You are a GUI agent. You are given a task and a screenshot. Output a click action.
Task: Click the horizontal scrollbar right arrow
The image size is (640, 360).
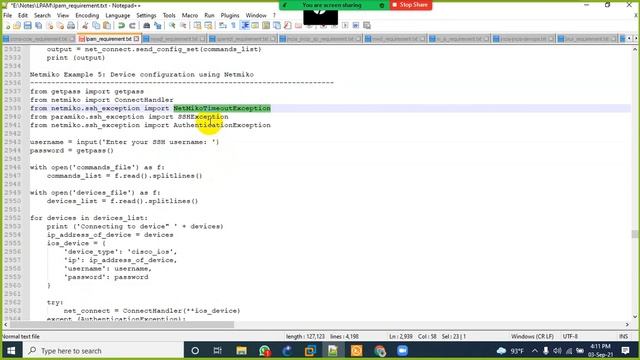tap(627, 324)
